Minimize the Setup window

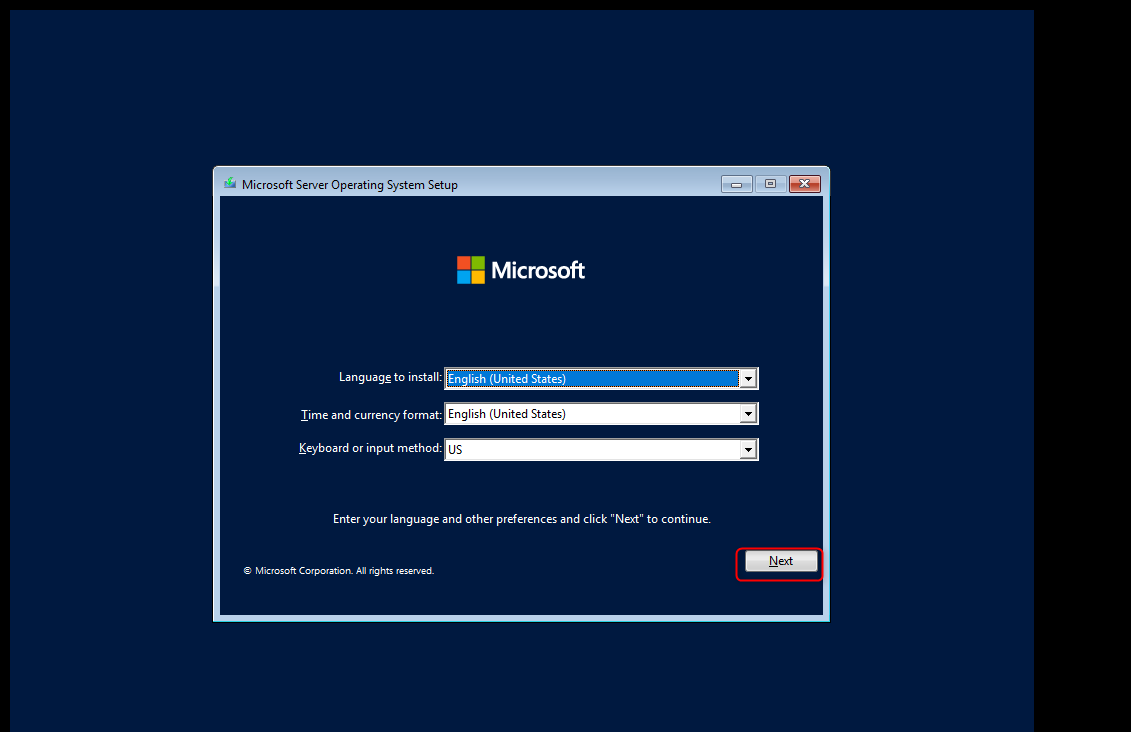pos(736,185)
